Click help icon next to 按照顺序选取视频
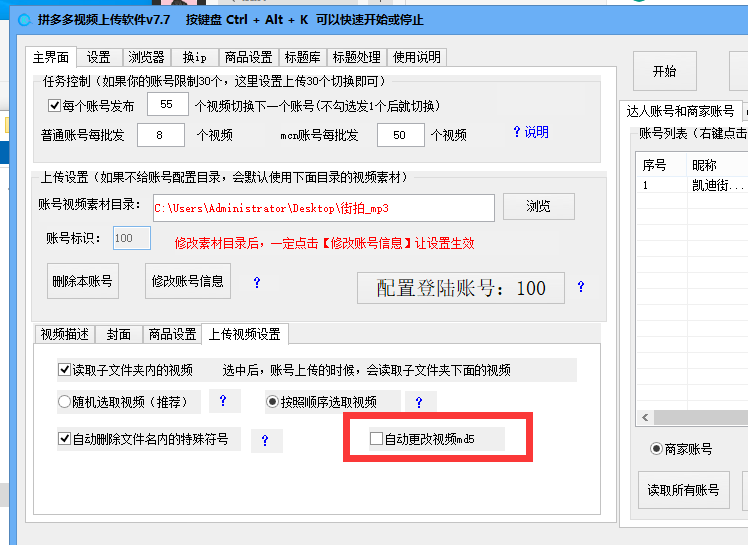 click(418, 402)
